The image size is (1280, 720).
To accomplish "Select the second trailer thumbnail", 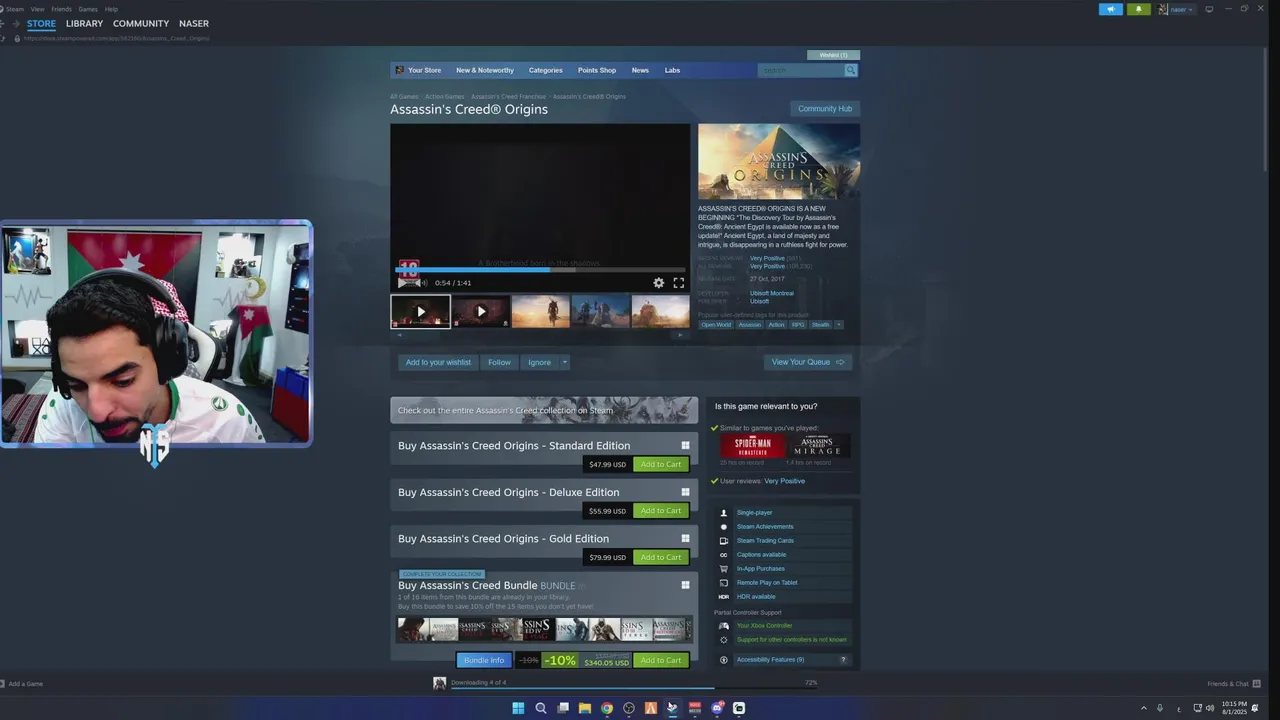I will (x=480, y=311).
